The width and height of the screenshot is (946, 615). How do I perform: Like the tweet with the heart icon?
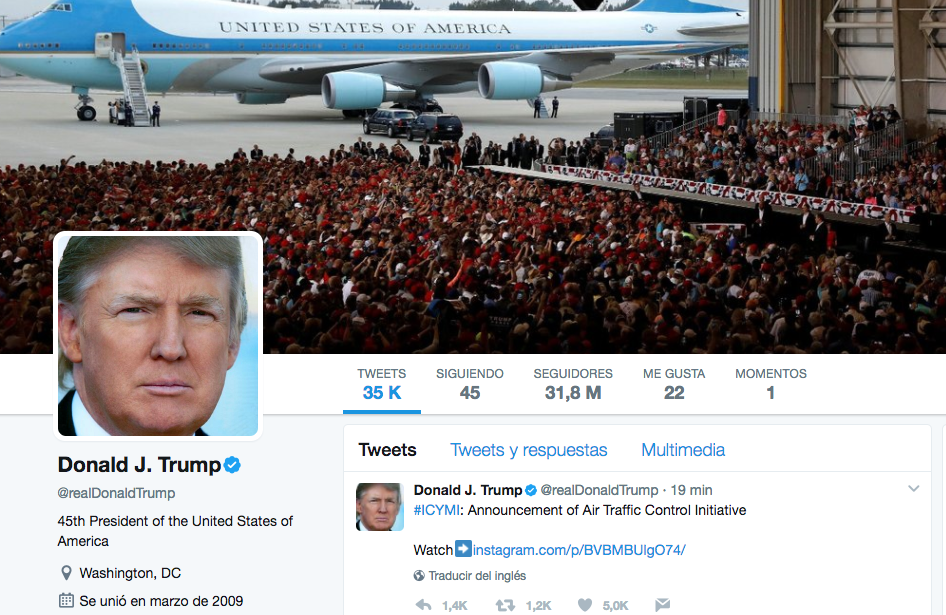[x=585, y=605]
